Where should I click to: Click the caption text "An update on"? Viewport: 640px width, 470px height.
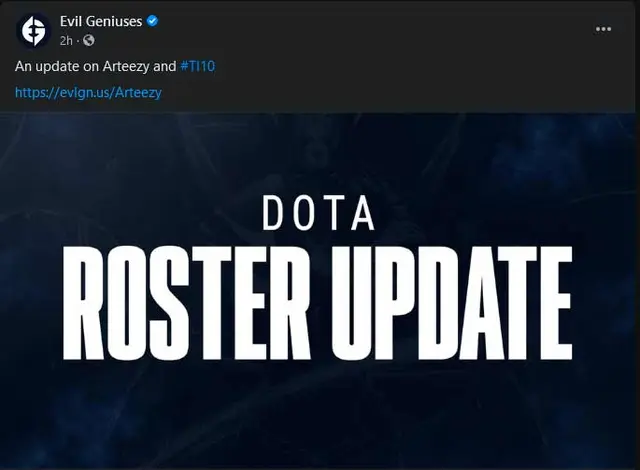57,66
